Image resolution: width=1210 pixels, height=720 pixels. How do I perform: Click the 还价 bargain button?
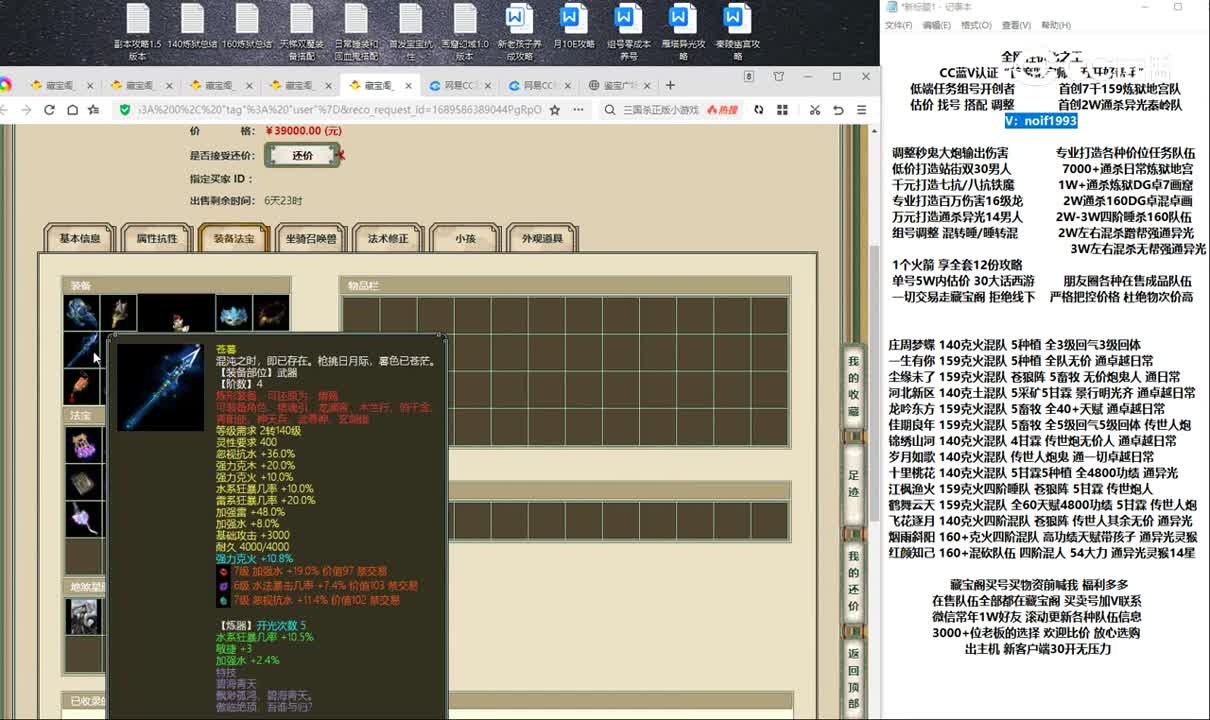coord(303,155)
